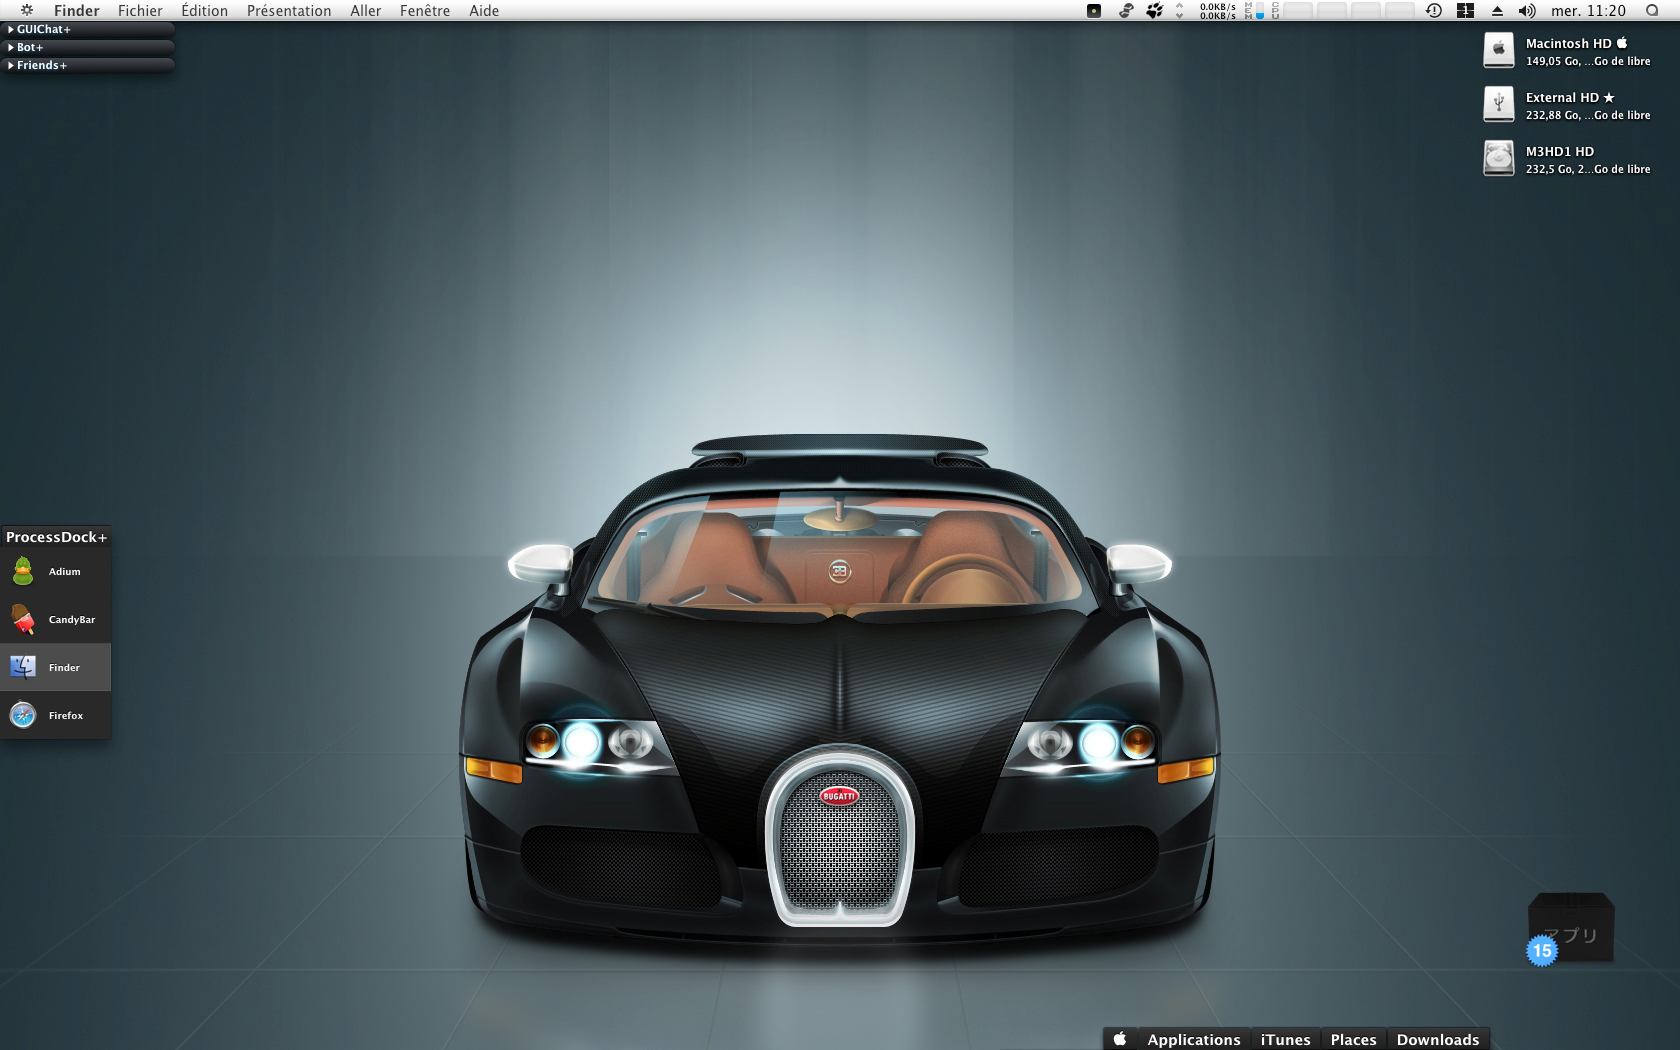Click the chain-link menu bar icon beside the paw

[1126, 11]
